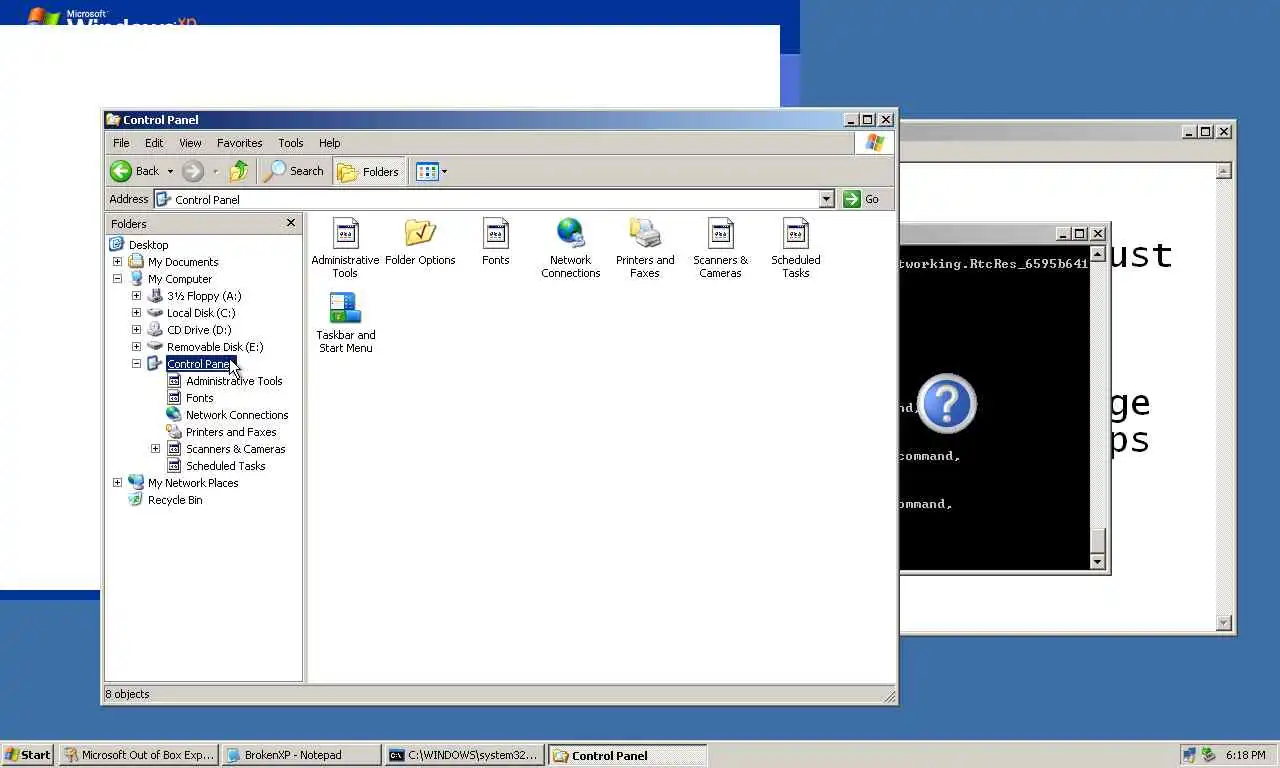Select Network Connections in the folder tree

coord(237,415)
